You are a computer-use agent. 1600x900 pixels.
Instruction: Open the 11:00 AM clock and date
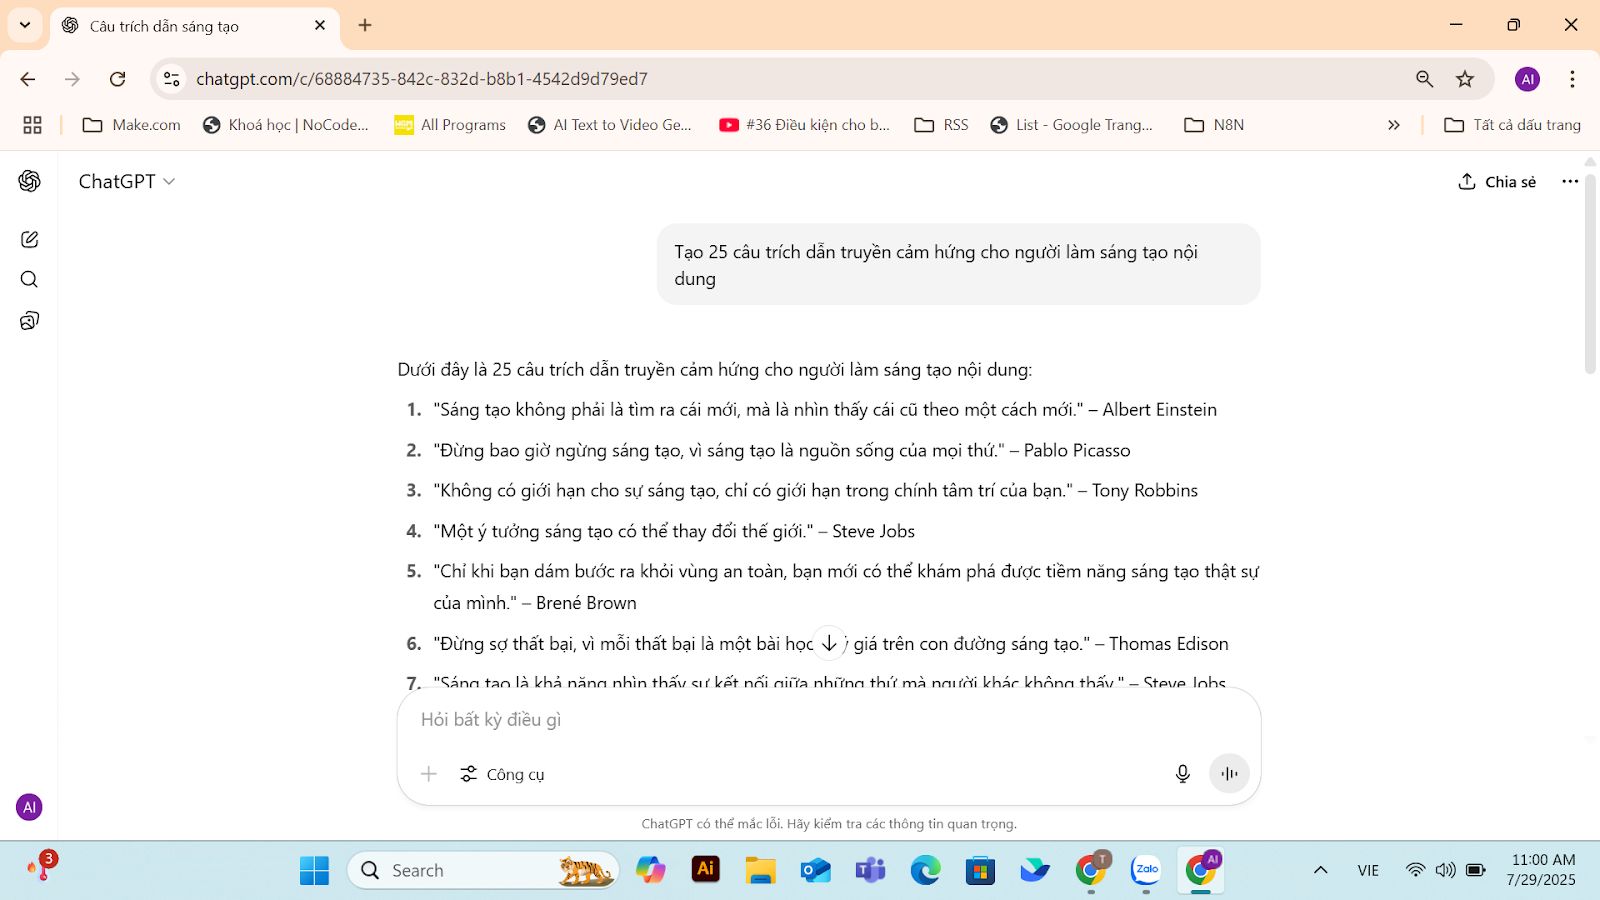(1541, 870)
